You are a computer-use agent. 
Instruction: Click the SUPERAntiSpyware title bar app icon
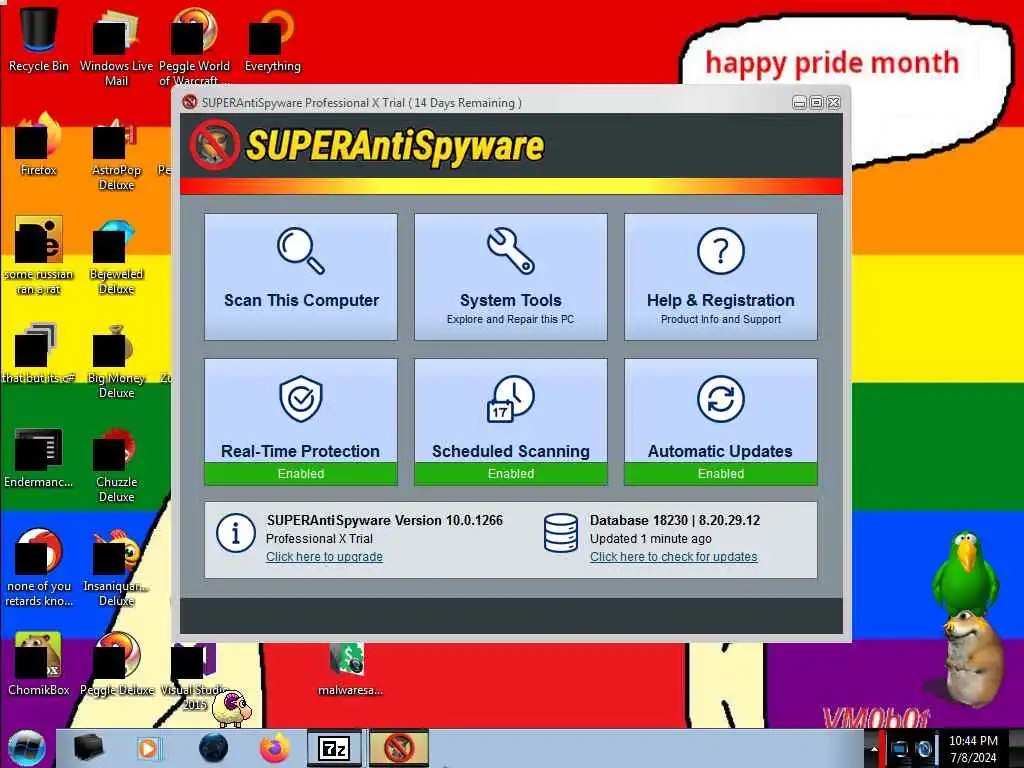click(189, 103)
